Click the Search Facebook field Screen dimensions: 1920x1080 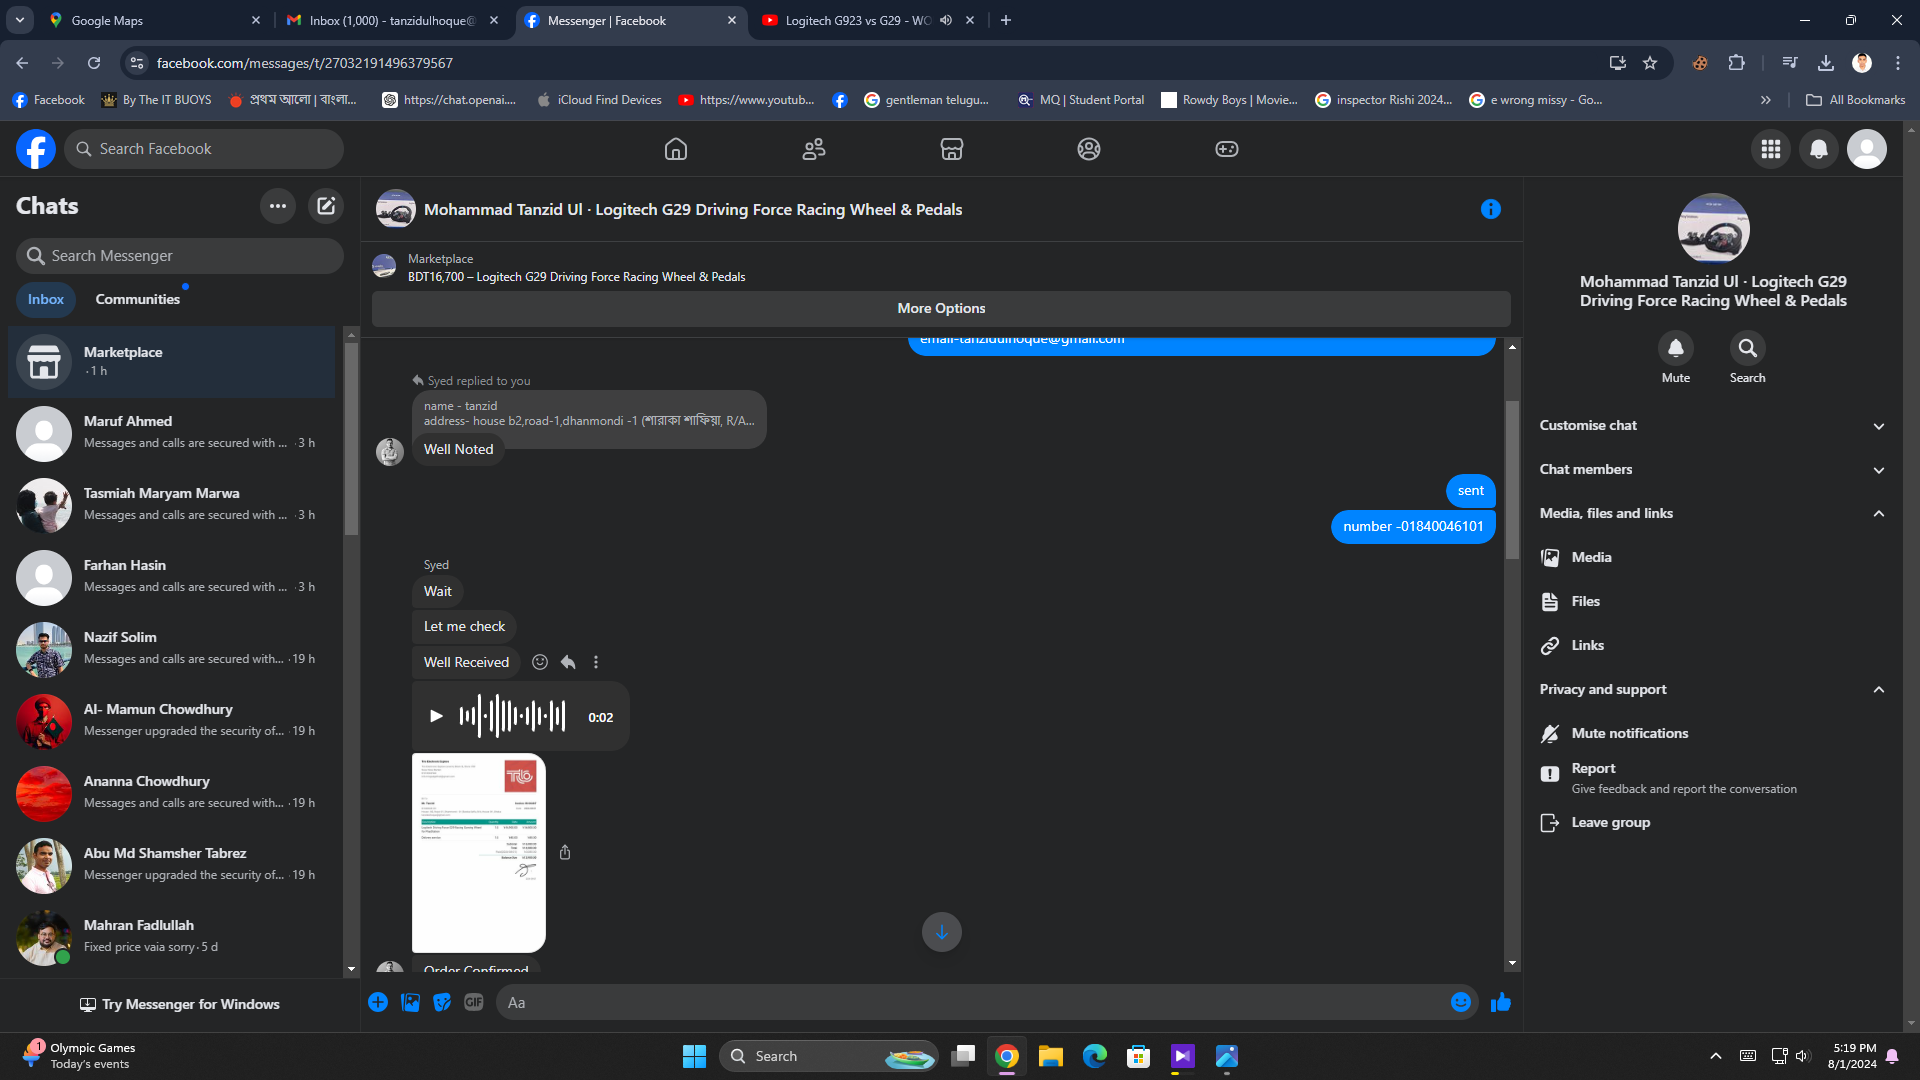[x=204, y=149]
